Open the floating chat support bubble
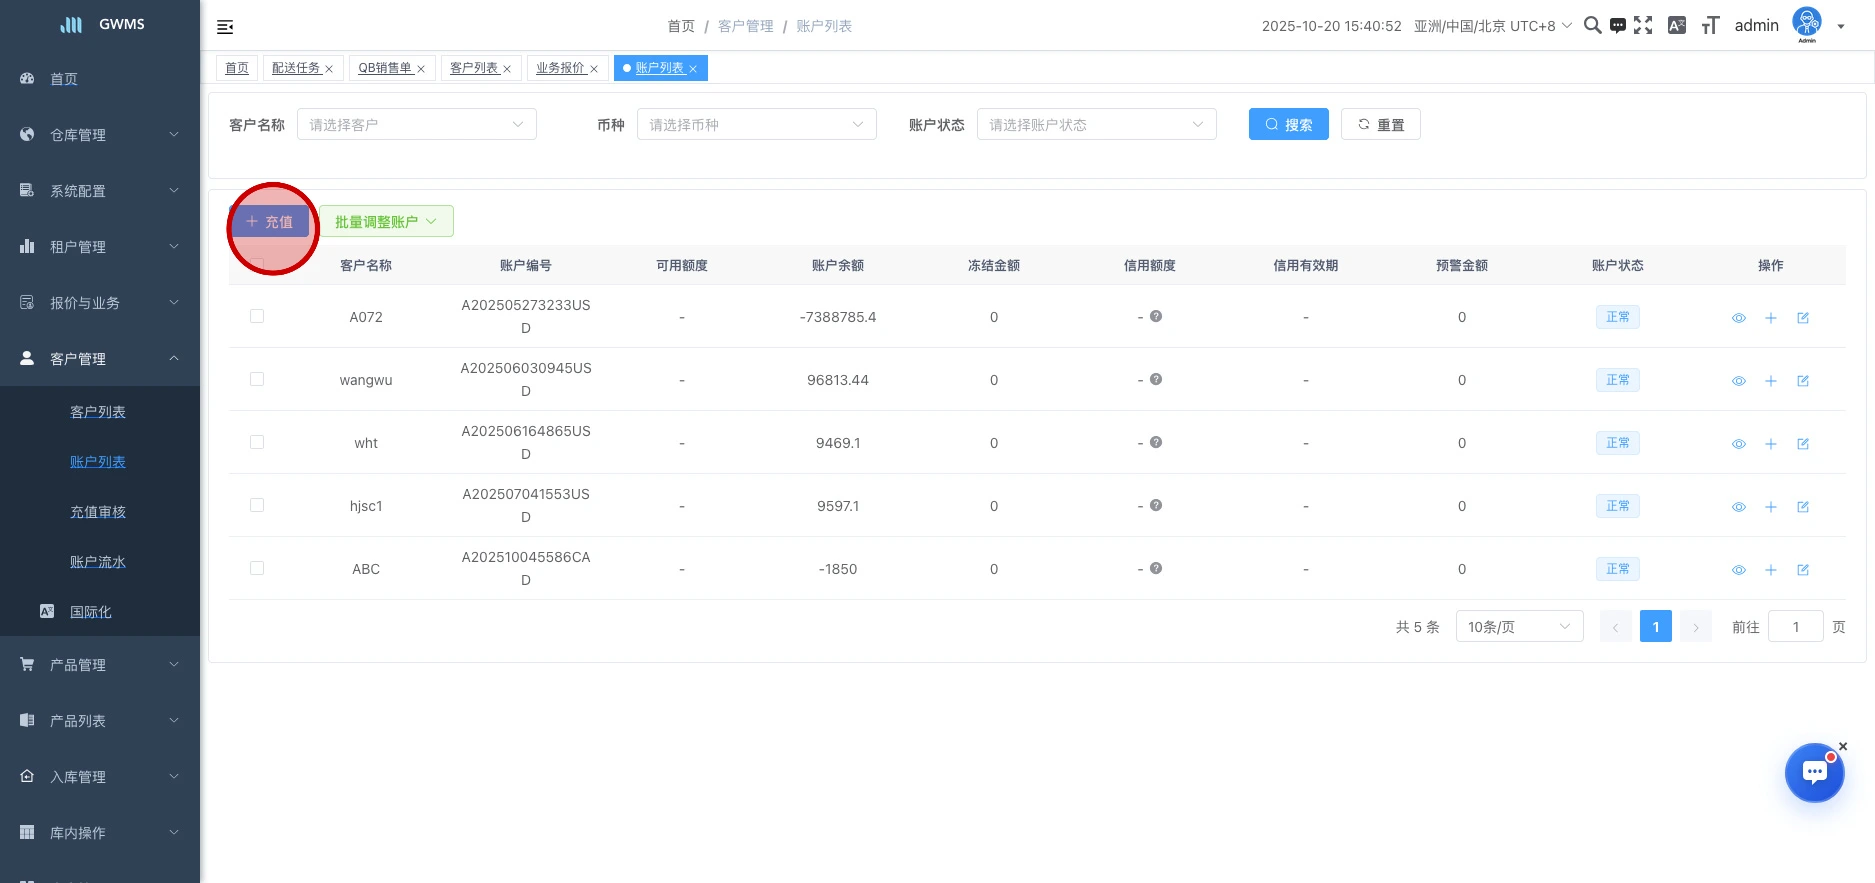The width and height of the screenshot is (1875, 883). click(x=1814, y=773)
